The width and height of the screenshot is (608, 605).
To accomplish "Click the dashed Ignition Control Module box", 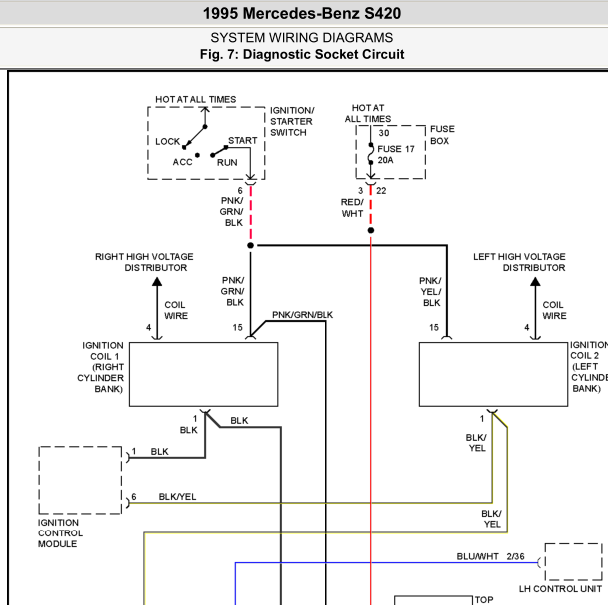I will [80, 481].
